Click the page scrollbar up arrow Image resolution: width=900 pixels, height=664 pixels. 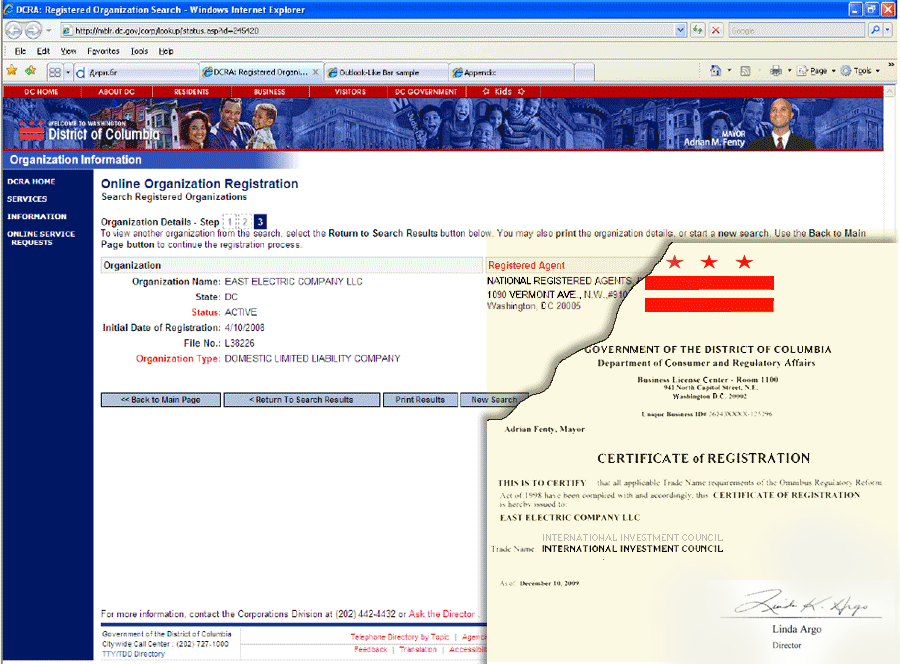(890, 91)
